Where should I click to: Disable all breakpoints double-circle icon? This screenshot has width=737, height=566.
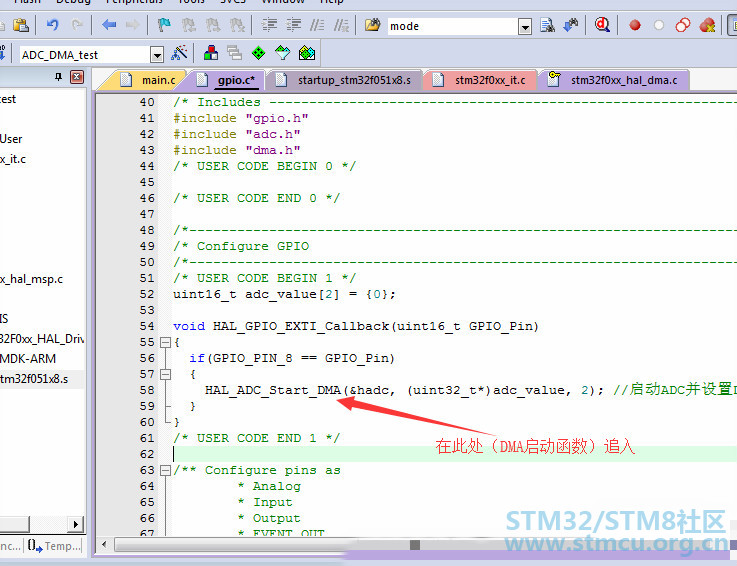tap(683, 25)
